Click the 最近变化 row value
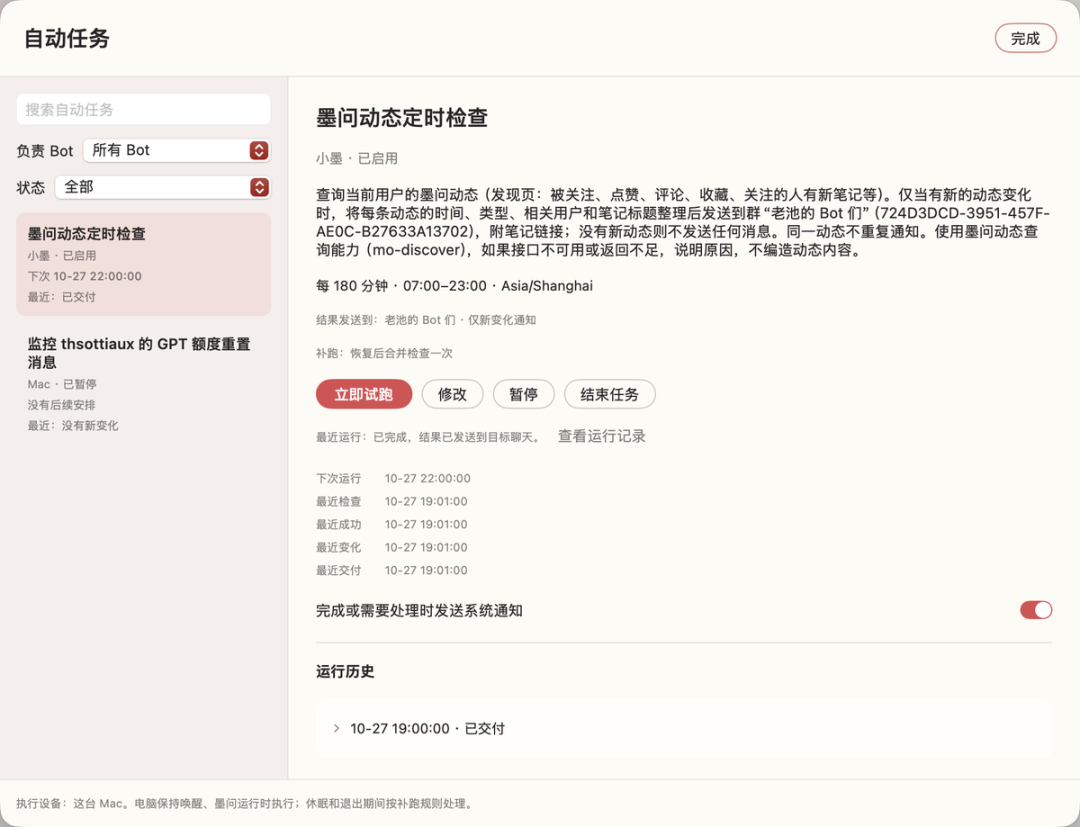The width and height of the screenshot is (1080, 827). 426,547
